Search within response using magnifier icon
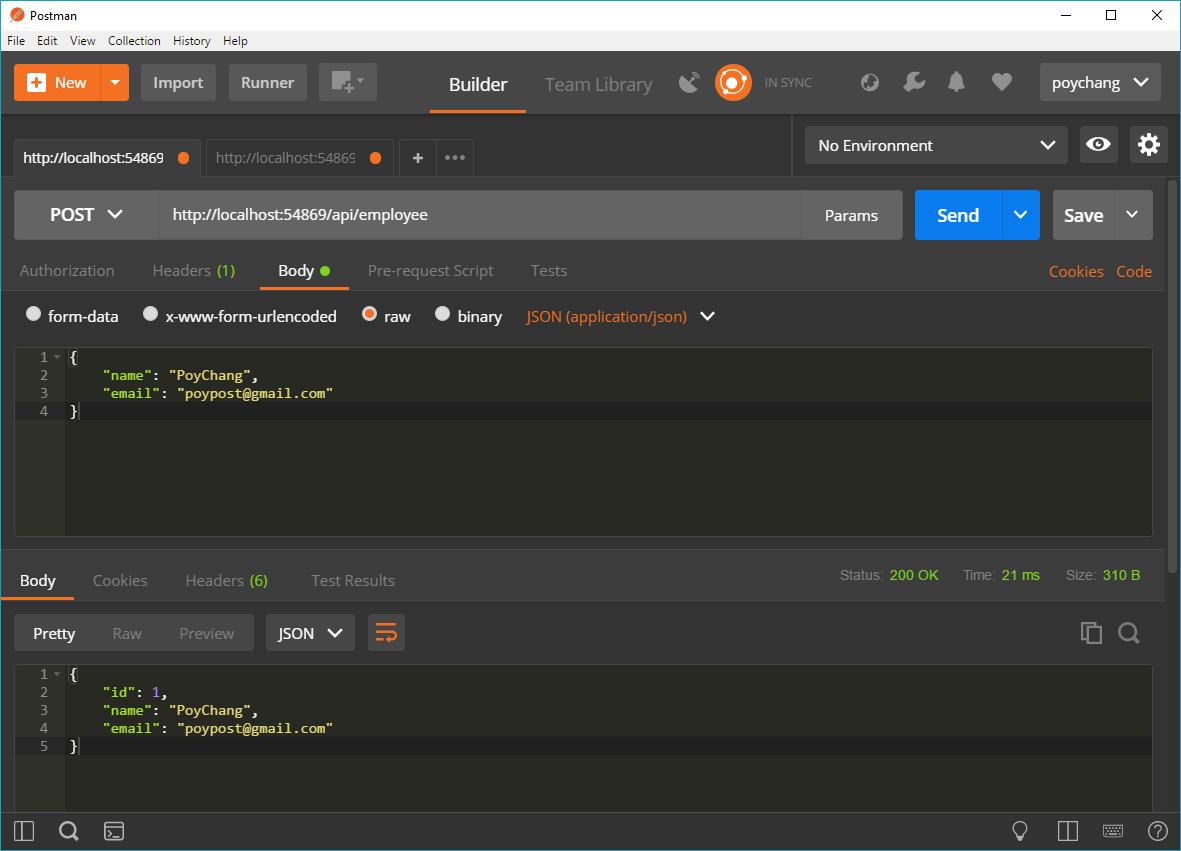This screenshot has width=1181, height=851. pos(1128,633)
